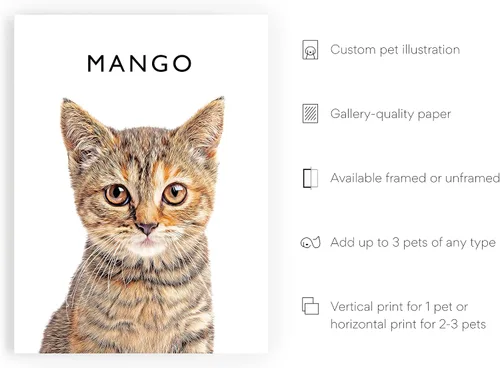Image resolution: width=500 pixels, height=368 pixels.
Task: Click the MANGO name title
Action: (139, 63)
